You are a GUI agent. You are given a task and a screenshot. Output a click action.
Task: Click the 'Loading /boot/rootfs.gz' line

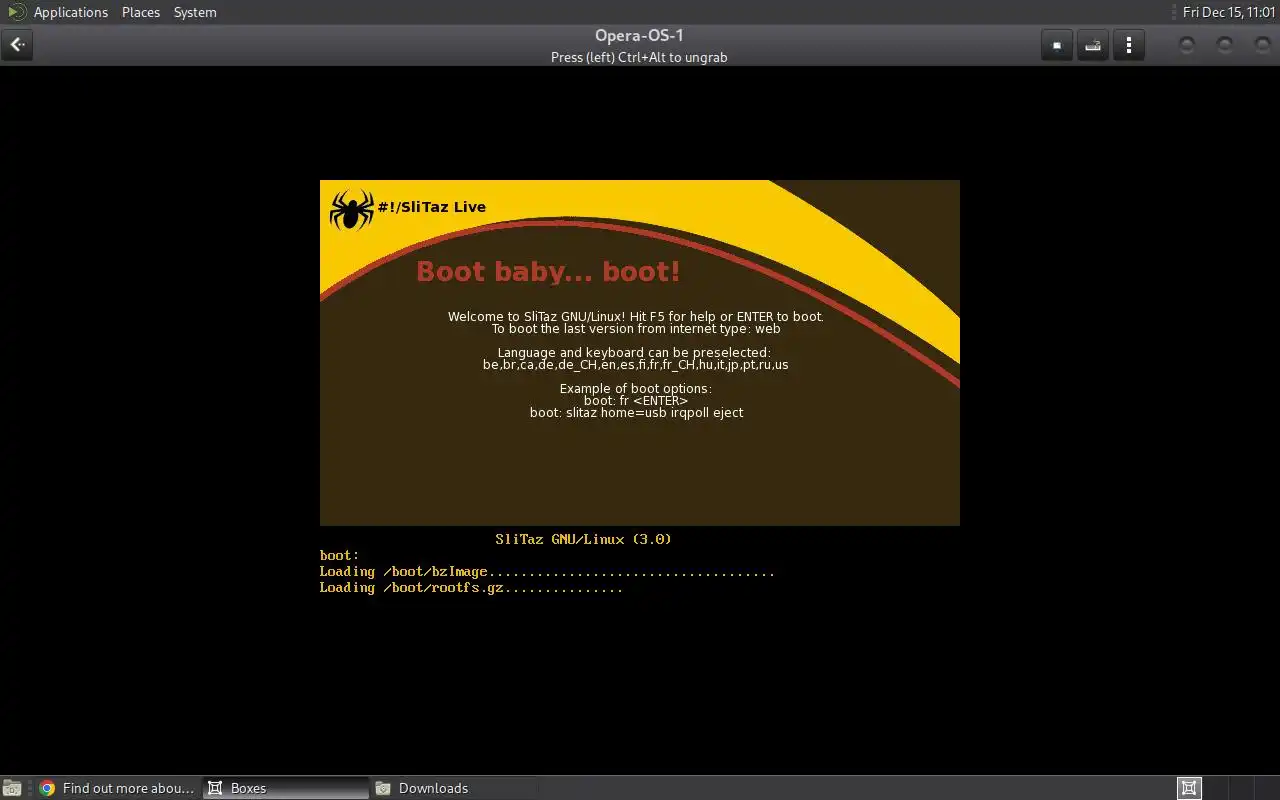tap(471, 588)
